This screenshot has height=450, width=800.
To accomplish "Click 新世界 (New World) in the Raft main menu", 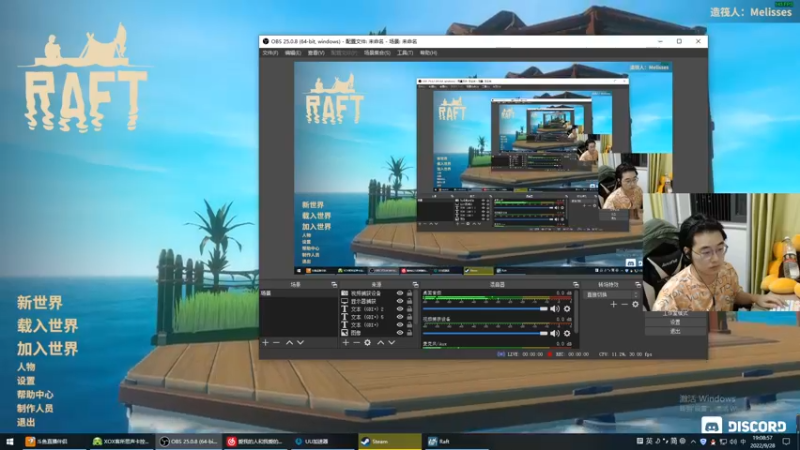I will [40, 303].
